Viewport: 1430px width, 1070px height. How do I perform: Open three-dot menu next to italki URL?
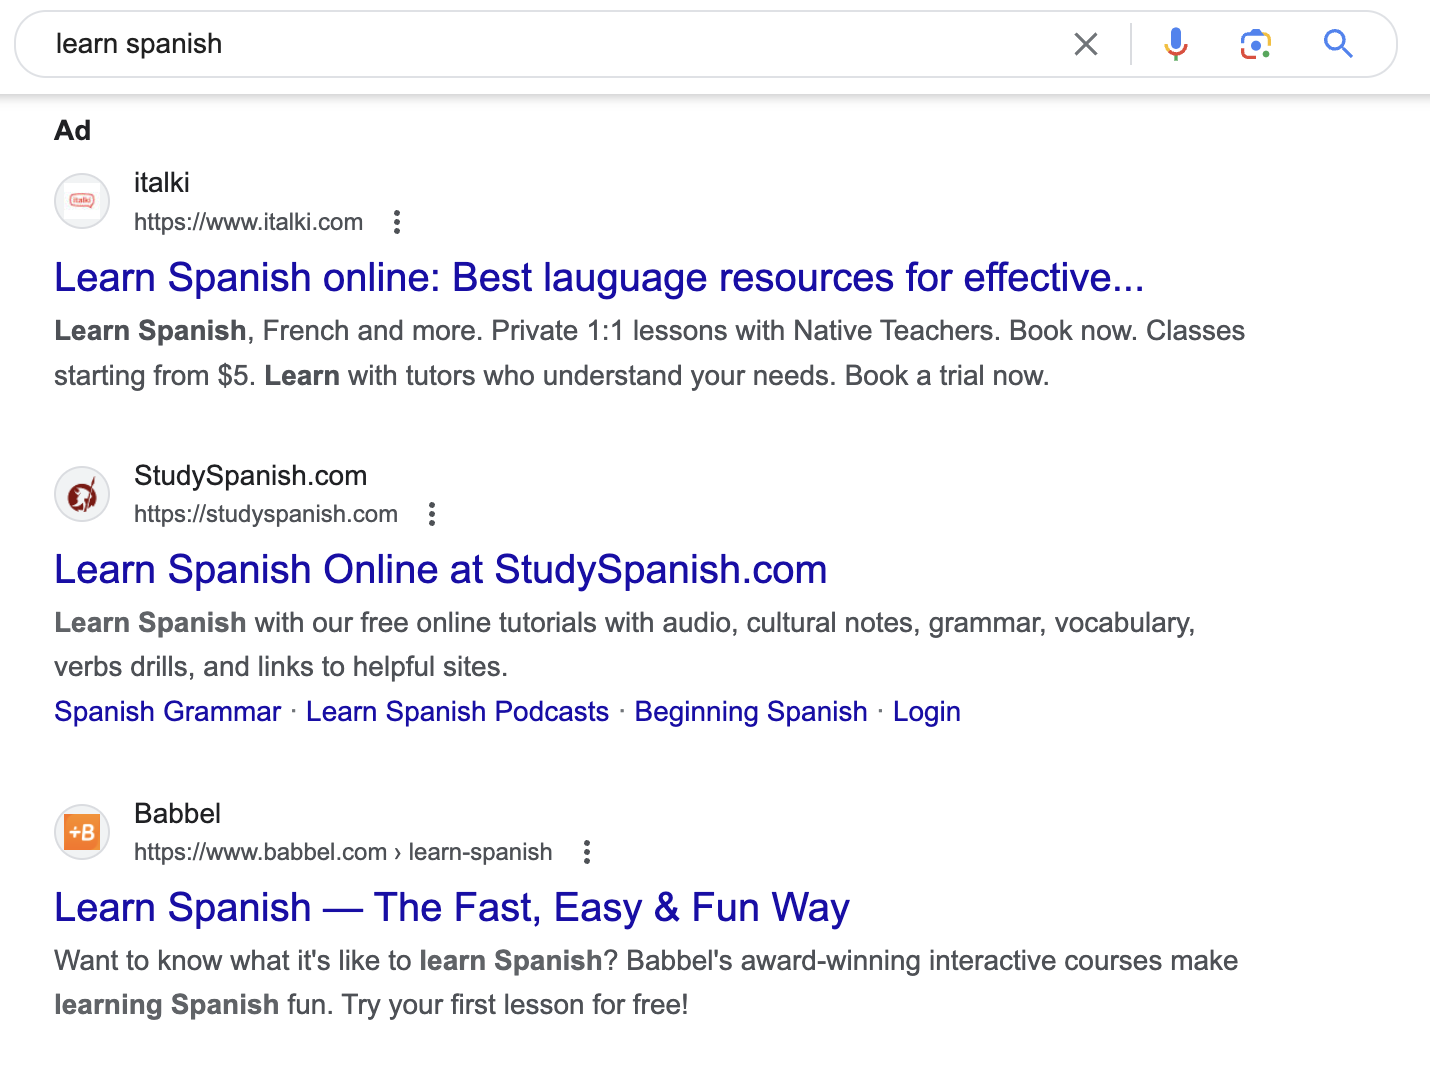(x=397, y=222)
